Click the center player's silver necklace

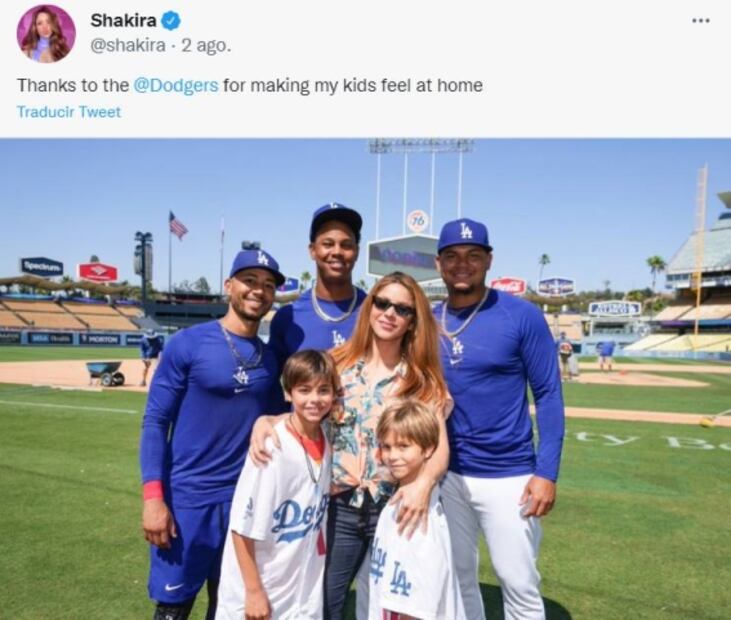tap(332, 309)
